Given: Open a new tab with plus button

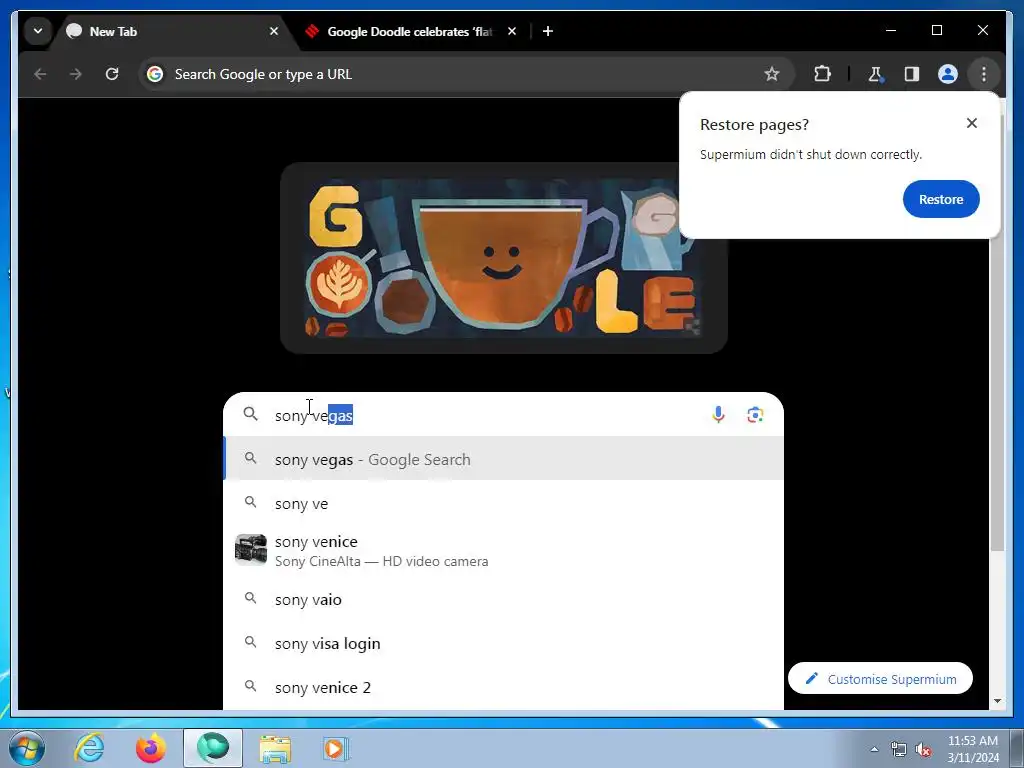Looking at the screenshot, I should (548, 31).
